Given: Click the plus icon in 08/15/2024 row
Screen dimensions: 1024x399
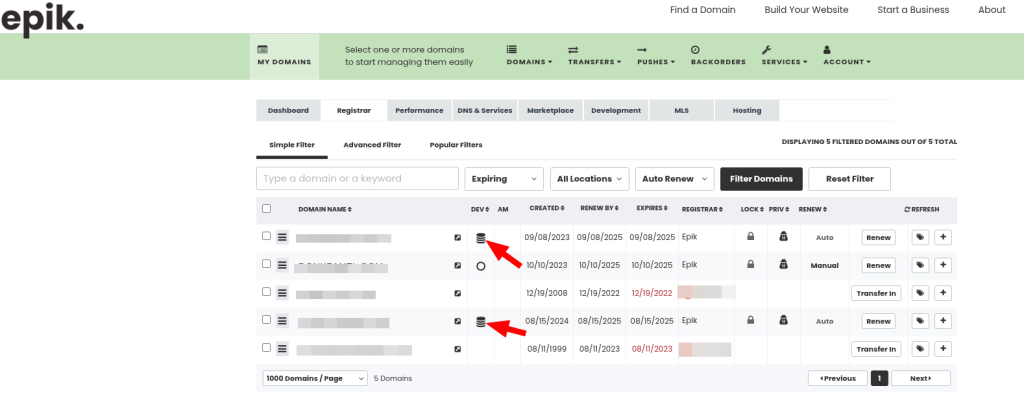Looking at the screenshot, I should [x=943, y=321].
